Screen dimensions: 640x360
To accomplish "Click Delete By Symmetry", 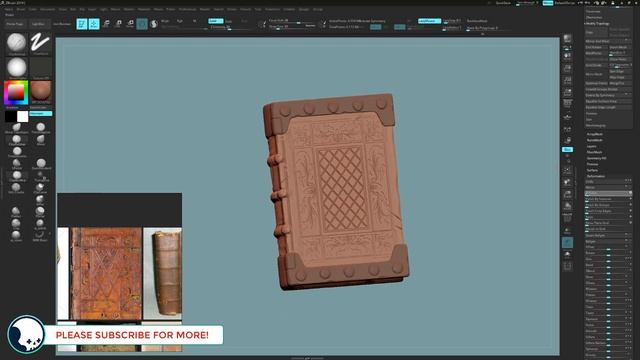I will (x=608, y=95).
